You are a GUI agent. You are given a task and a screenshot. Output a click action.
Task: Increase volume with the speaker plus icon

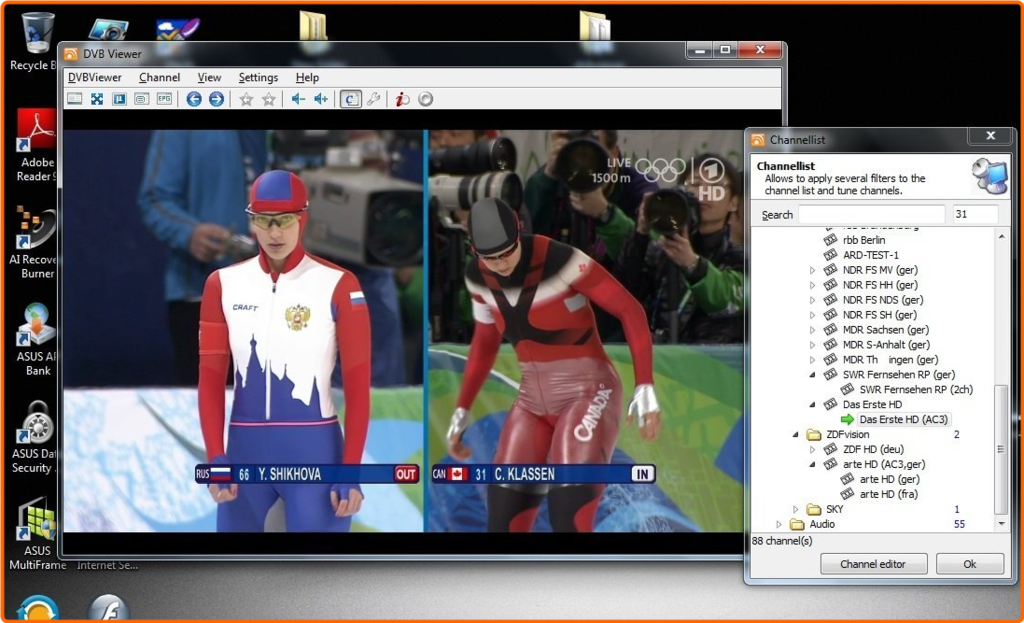321,99
